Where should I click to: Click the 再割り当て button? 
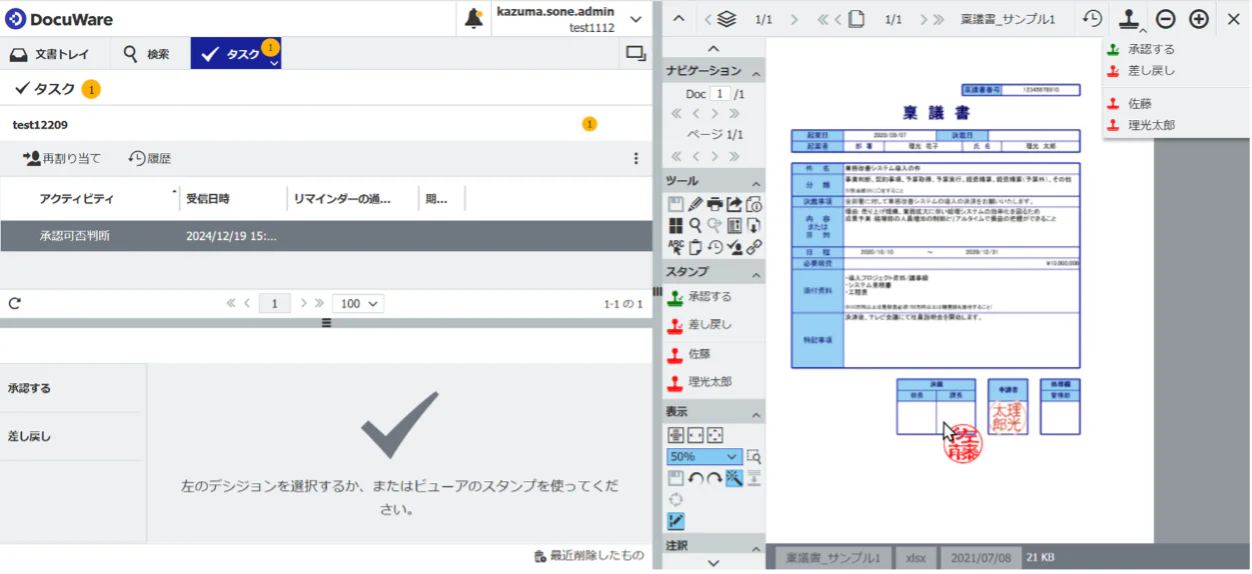click(62, 158)
